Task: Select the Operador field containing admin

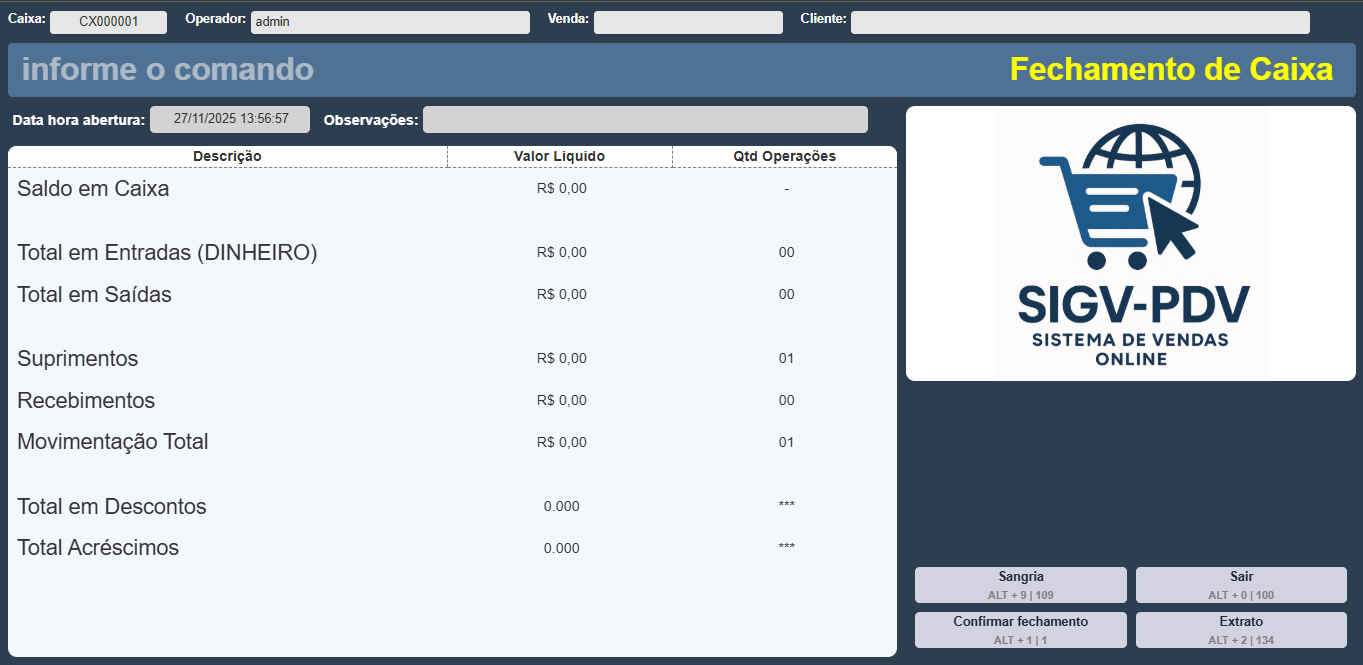Action: (390, 22)
